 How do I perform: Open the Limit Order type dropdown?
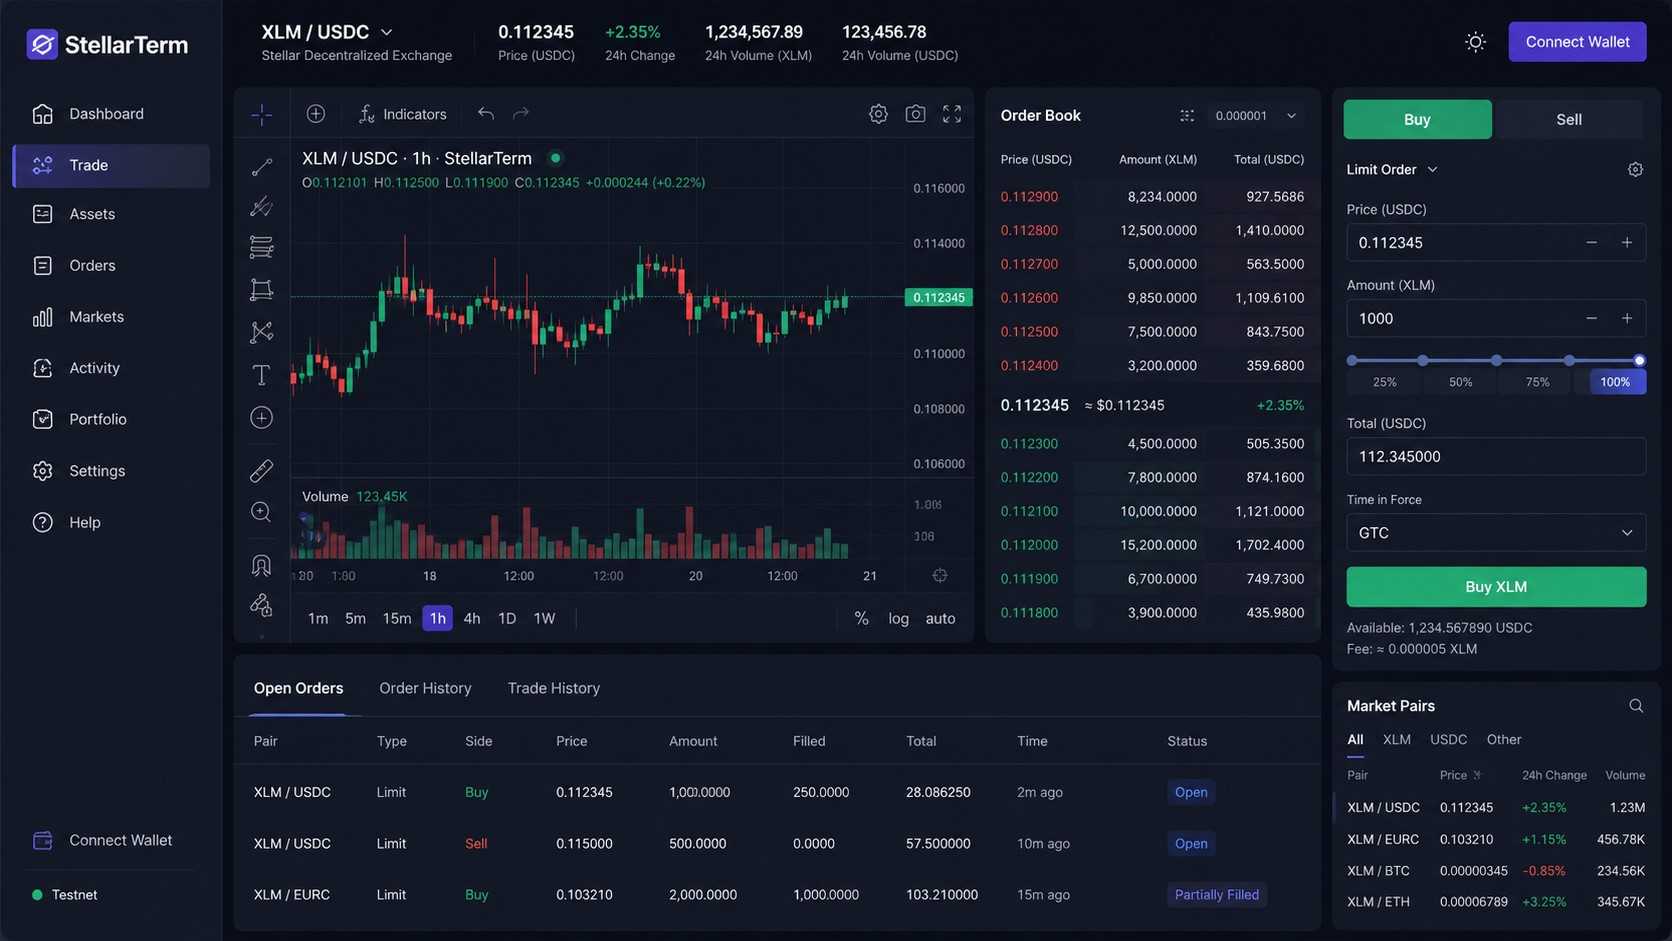coord(1392,170)
